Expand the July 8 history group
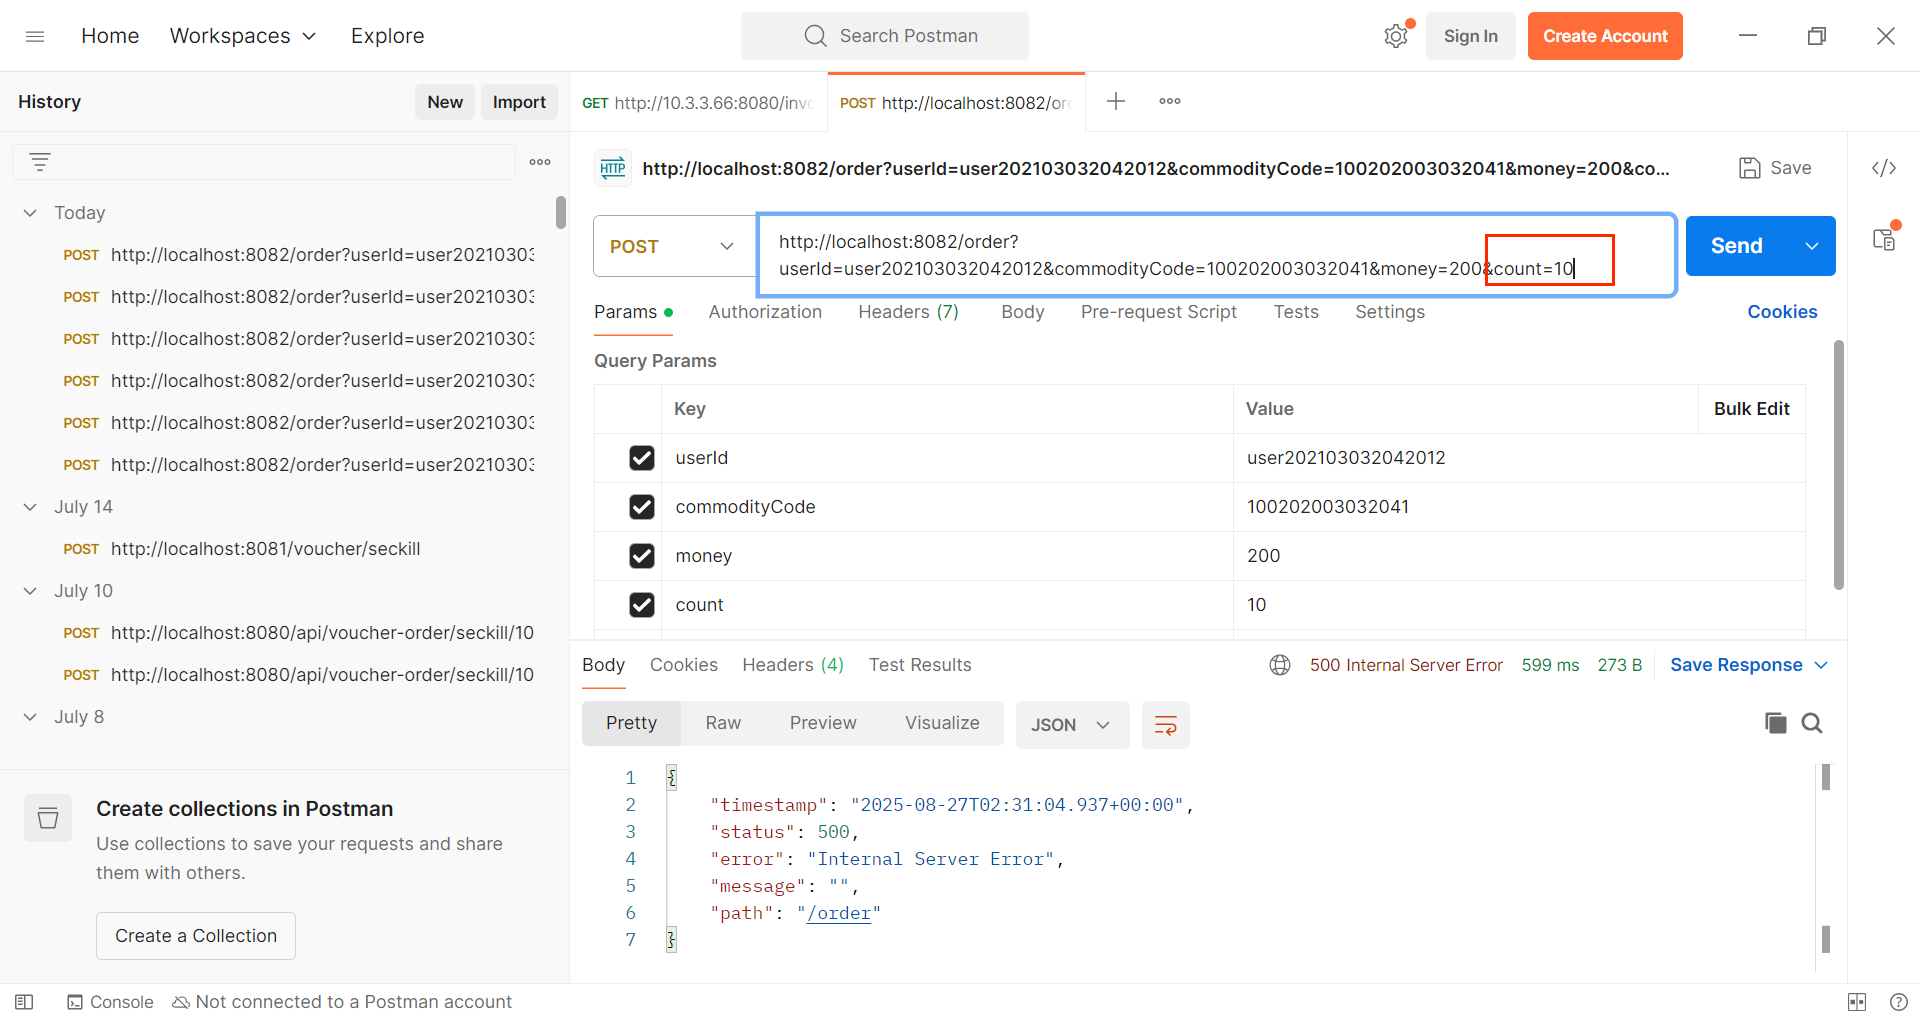The image size is (1920, 1020). 30,717
